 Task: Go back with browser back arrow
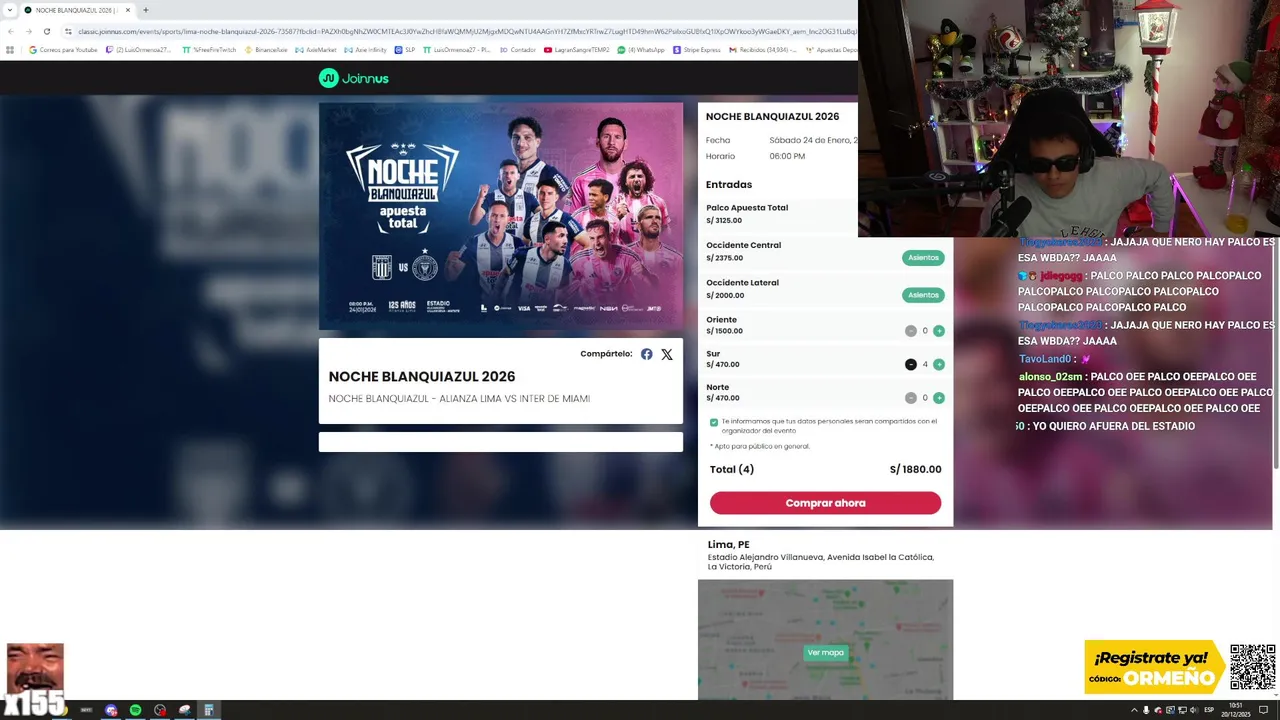coord(10,31)
